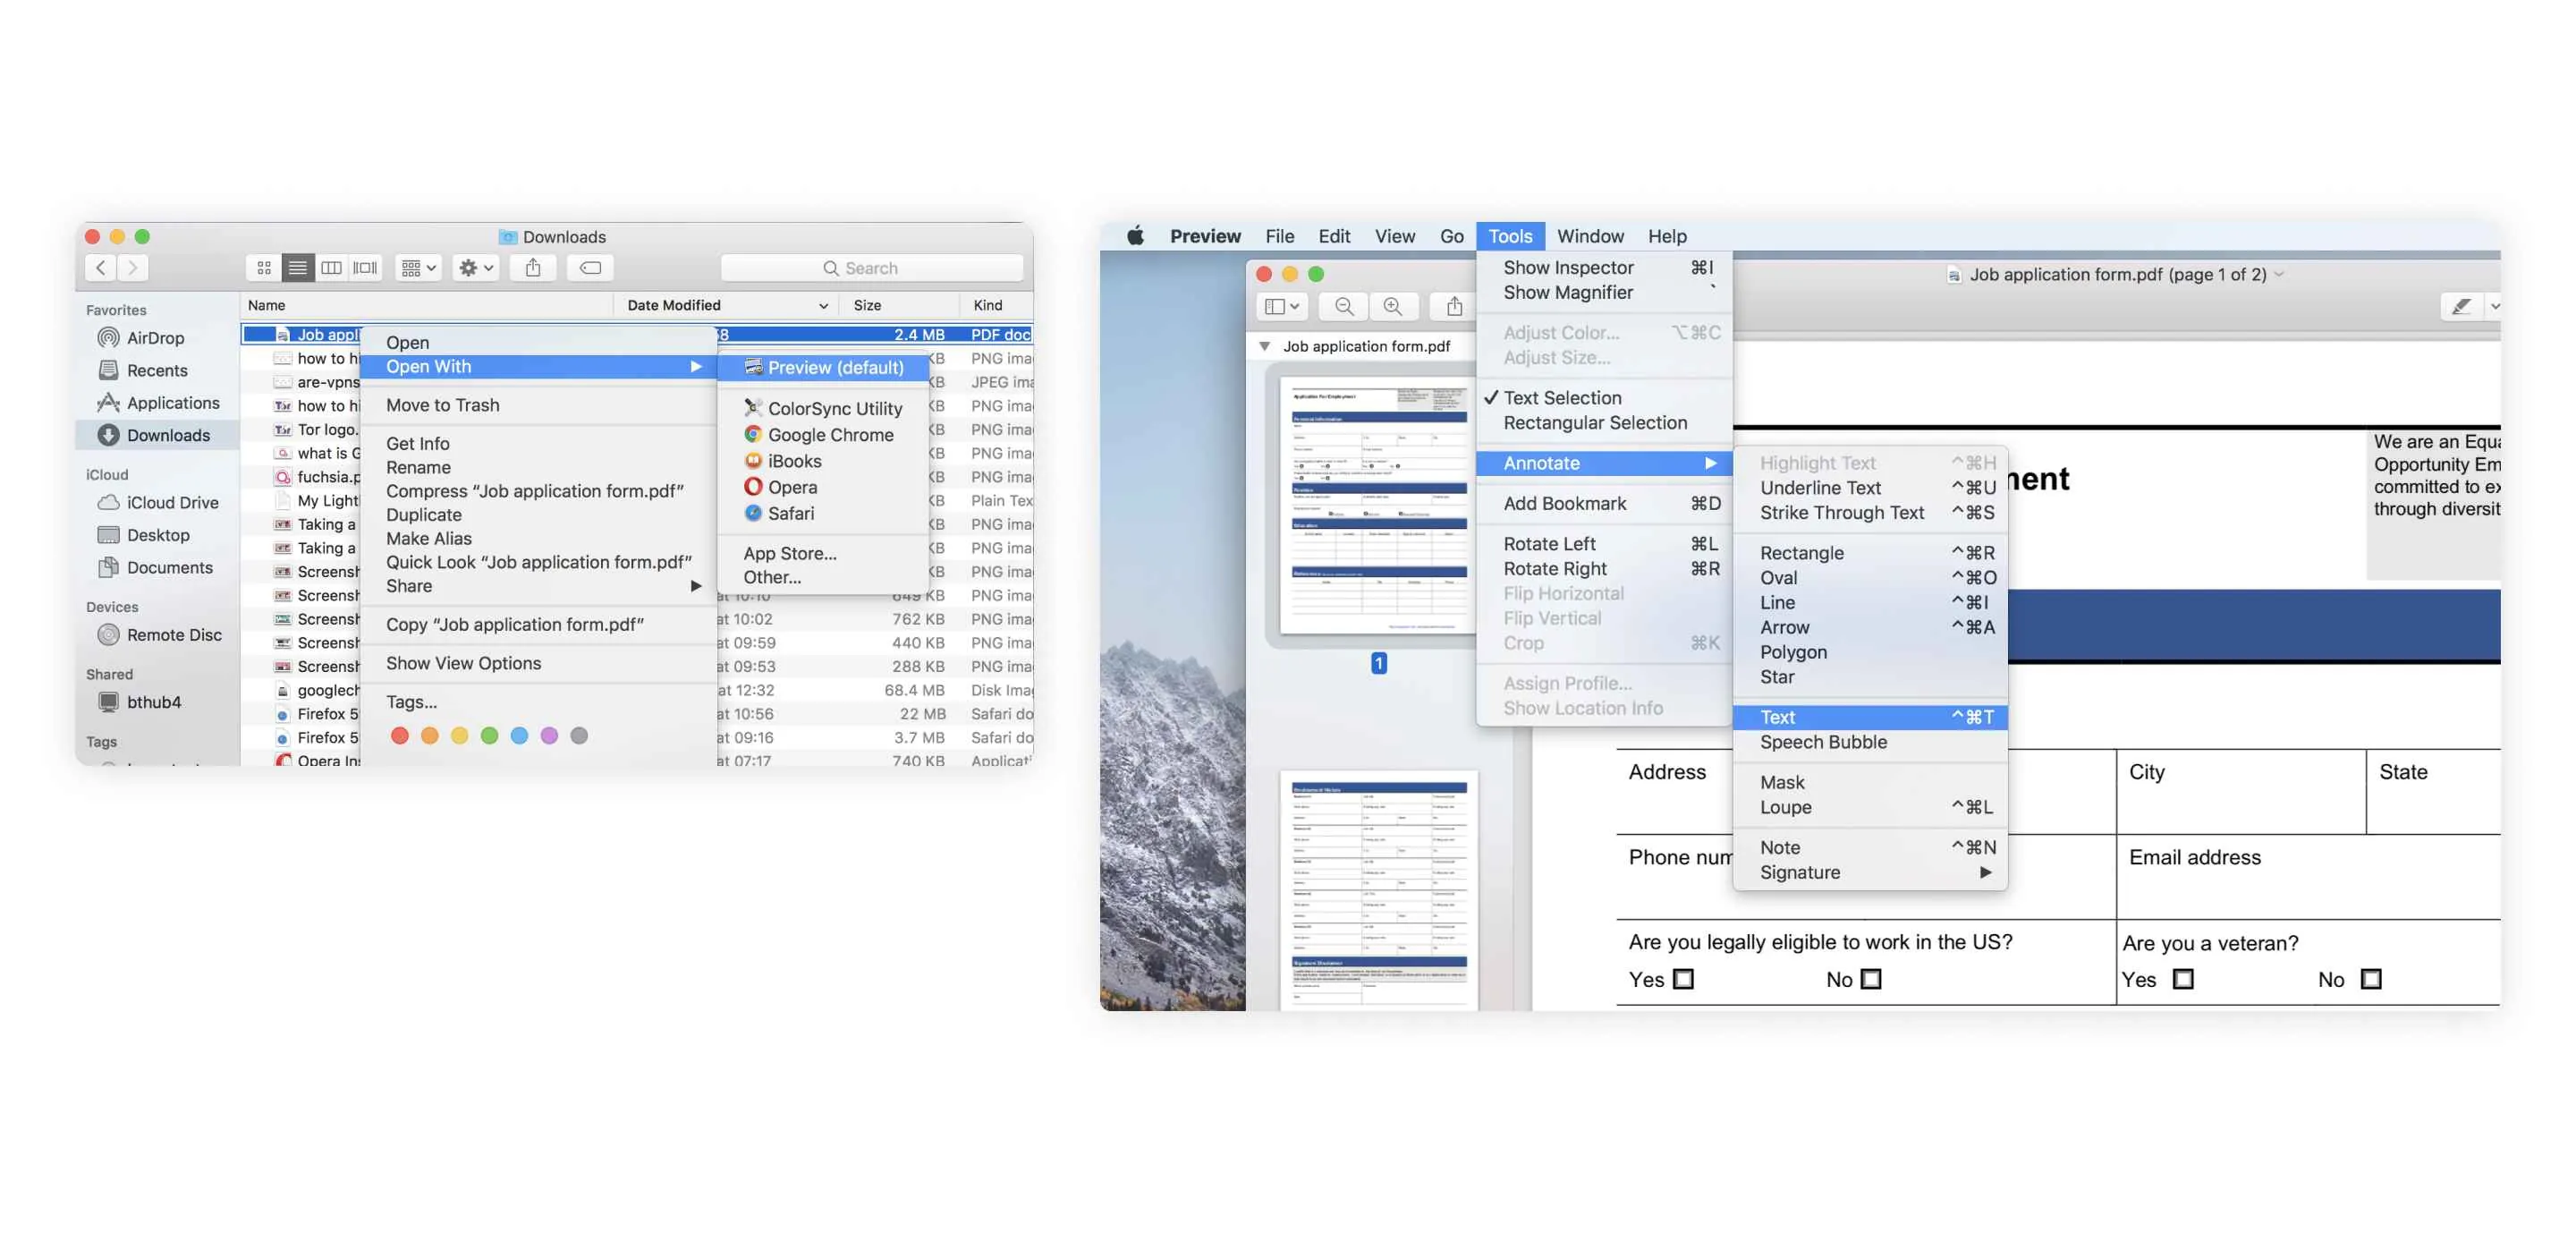
Task: Open the Window menu in Preview
Action: pos(1591,236)
